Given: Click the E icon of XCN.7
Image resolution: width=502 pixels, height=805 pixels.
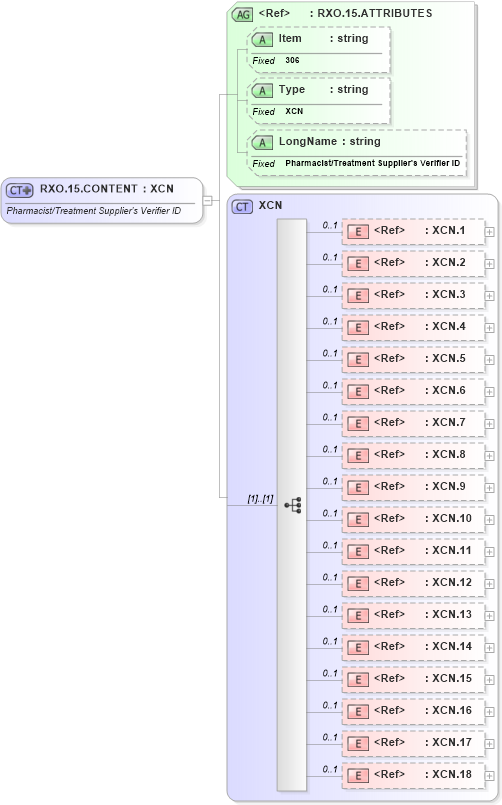Looking at the screenshot, I should 358,424.
